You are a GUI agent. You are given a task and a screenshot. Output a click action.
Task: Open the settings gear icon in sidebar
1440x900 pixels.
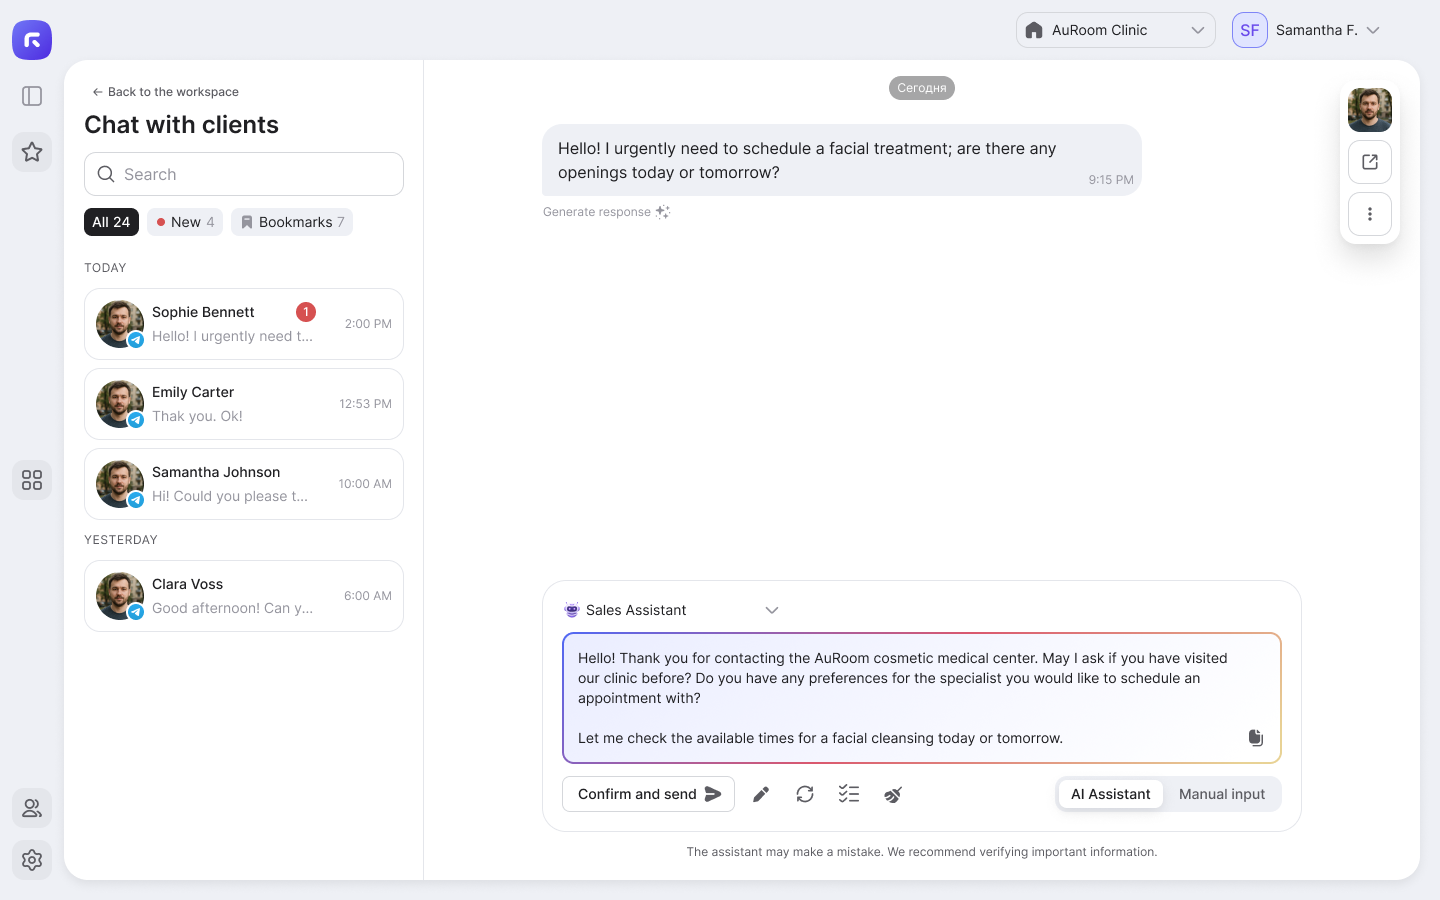click(x=32, y=860)
